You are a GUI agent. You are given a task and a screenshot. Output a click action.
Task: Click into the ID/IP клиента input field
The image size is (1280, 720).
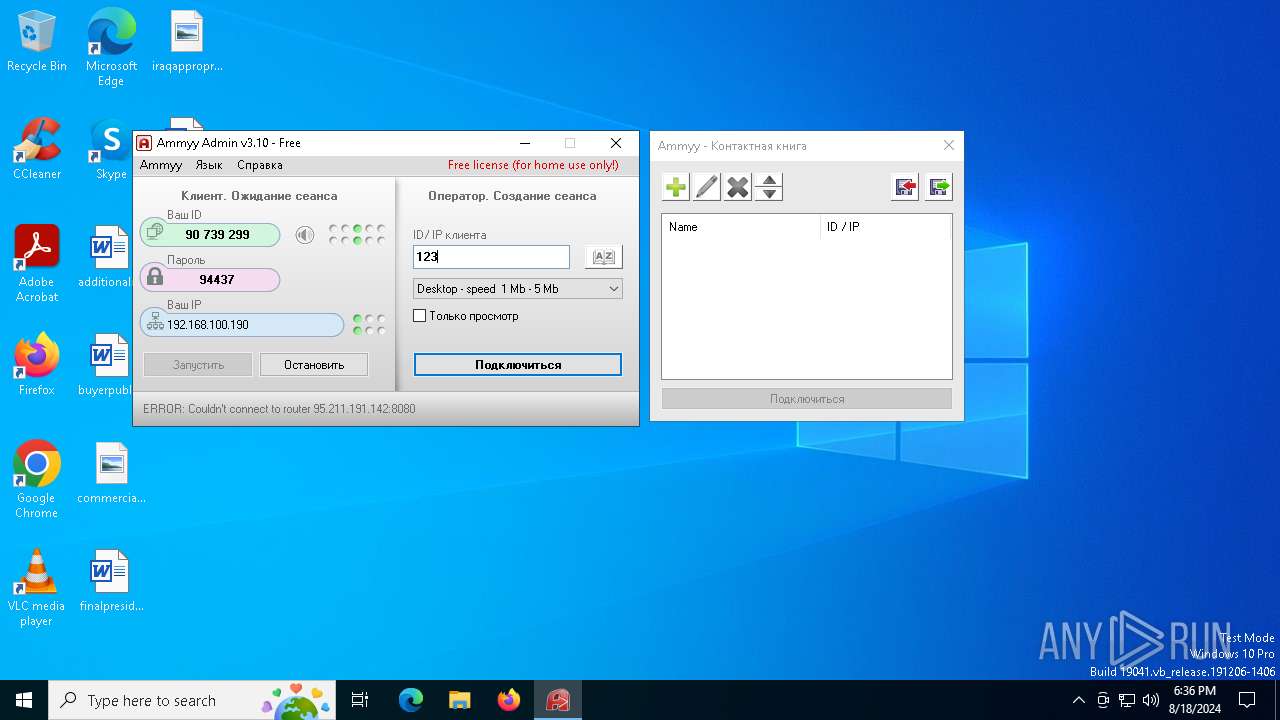click(x=491, y=257)
